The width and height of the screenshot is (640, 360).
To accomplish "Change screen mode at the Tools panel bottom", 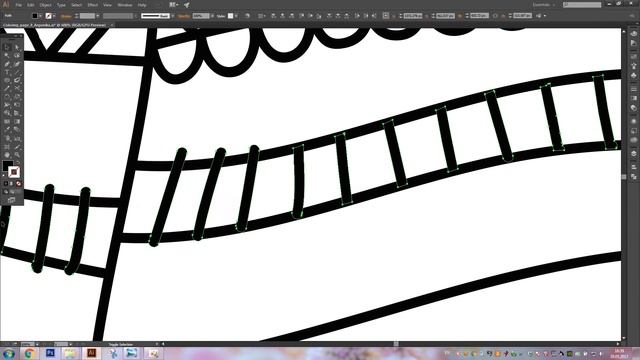I will point(11,200).
